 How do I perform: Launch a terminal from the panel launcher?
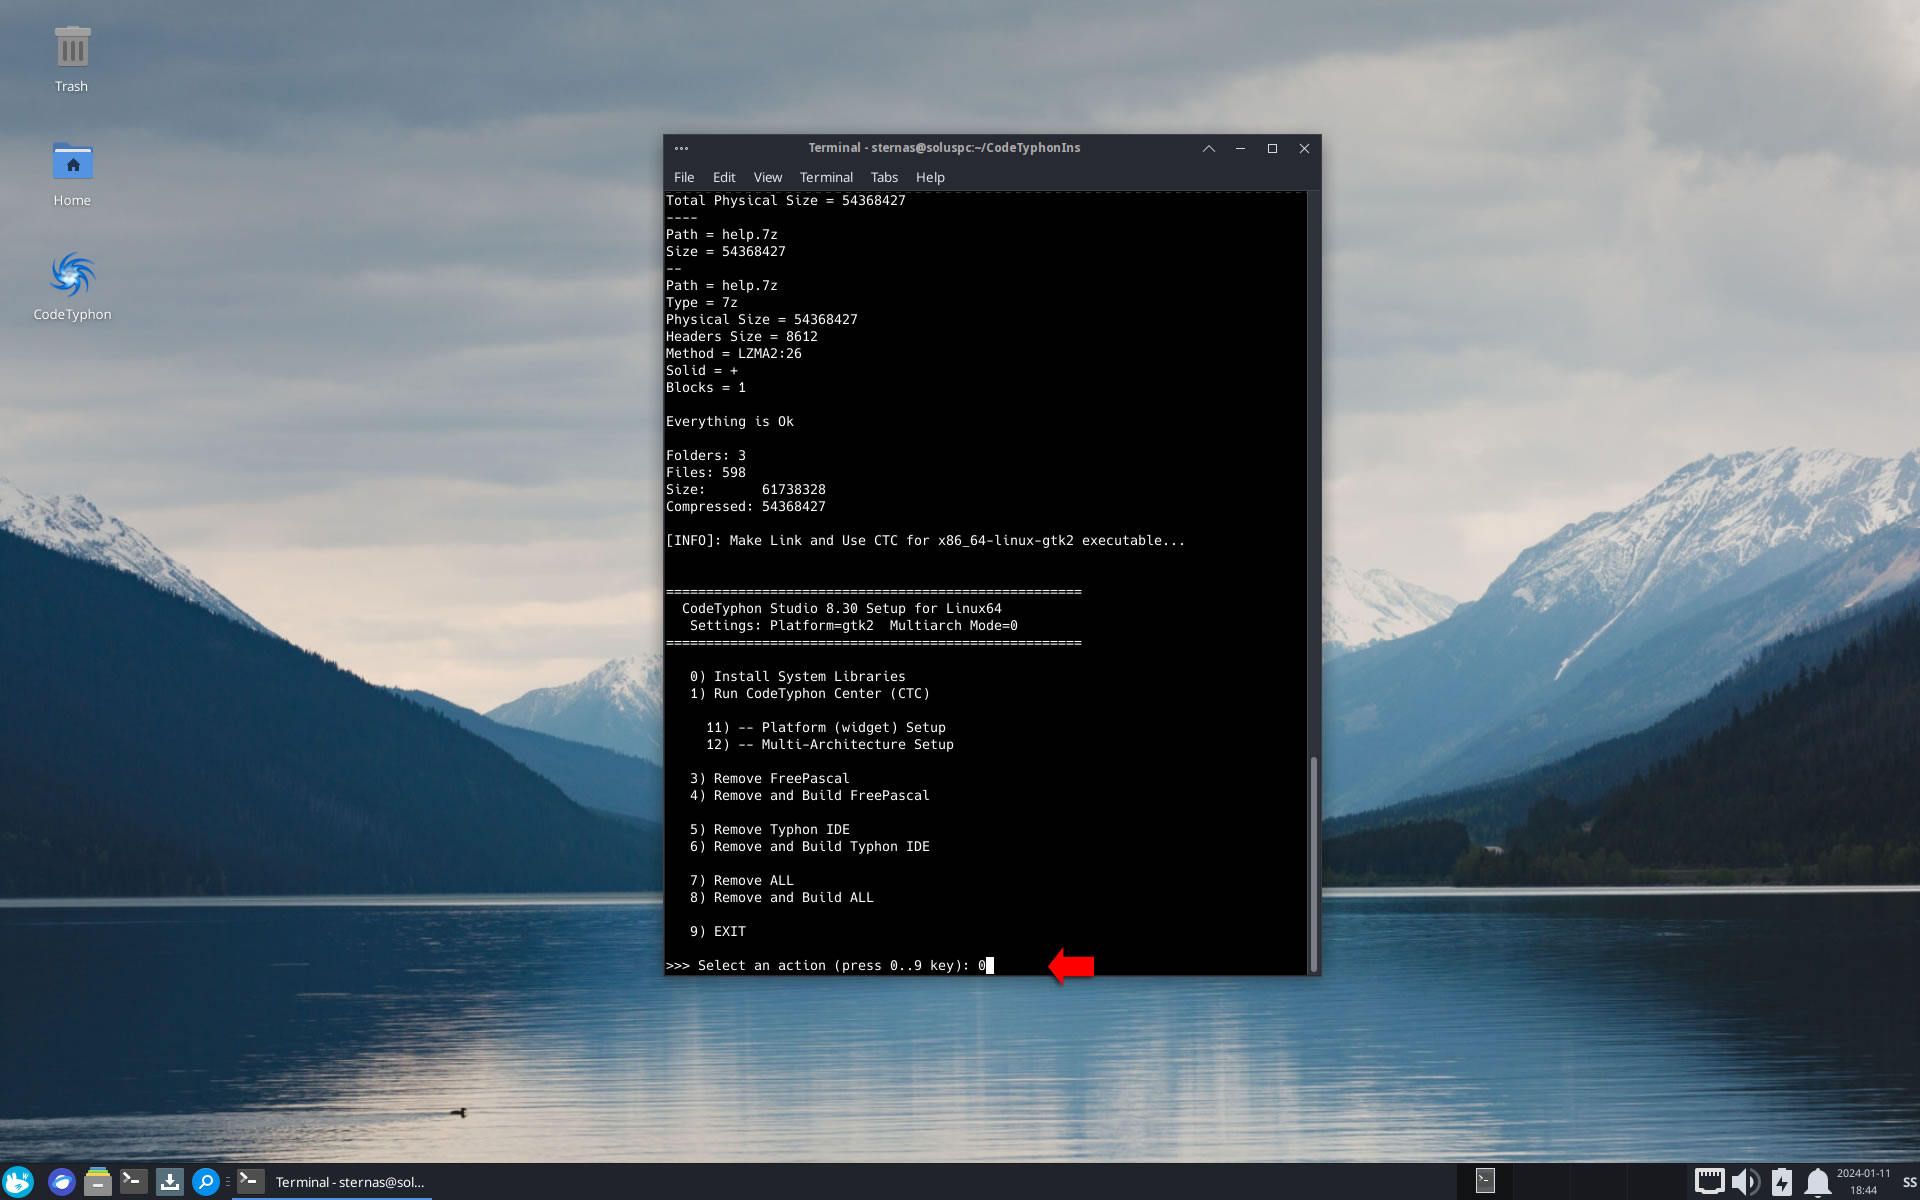pyautogui.click(x=133, y=1182)
